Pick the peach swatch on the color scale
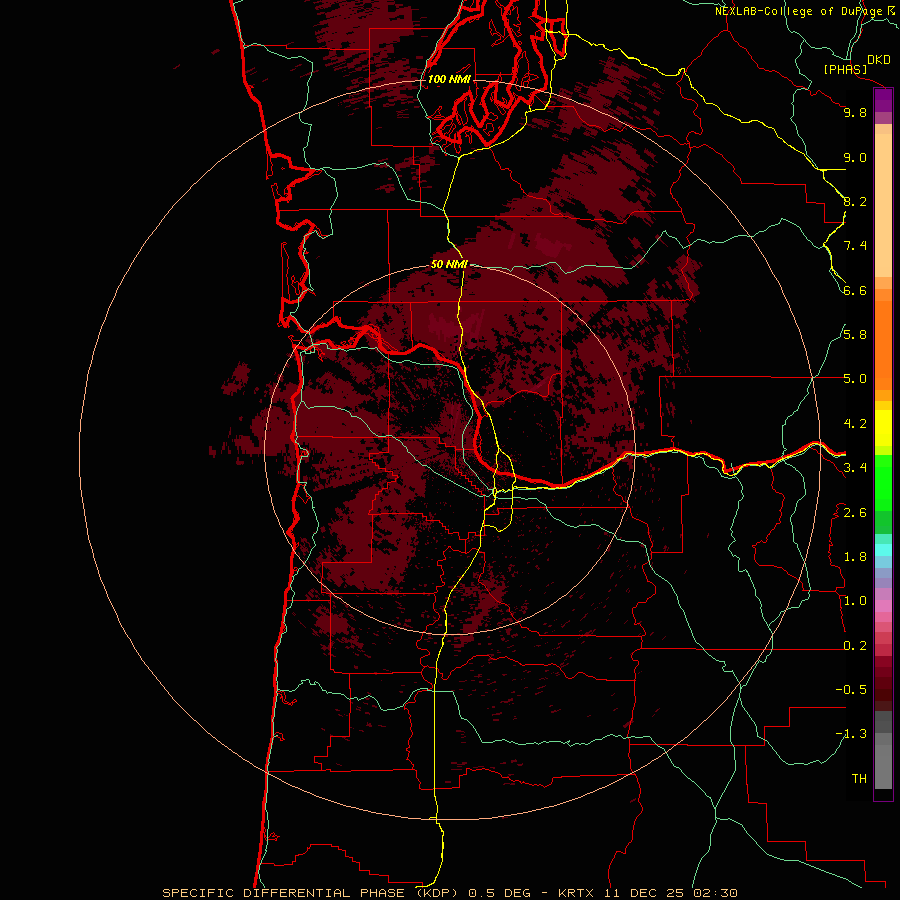 coord(883,204)
